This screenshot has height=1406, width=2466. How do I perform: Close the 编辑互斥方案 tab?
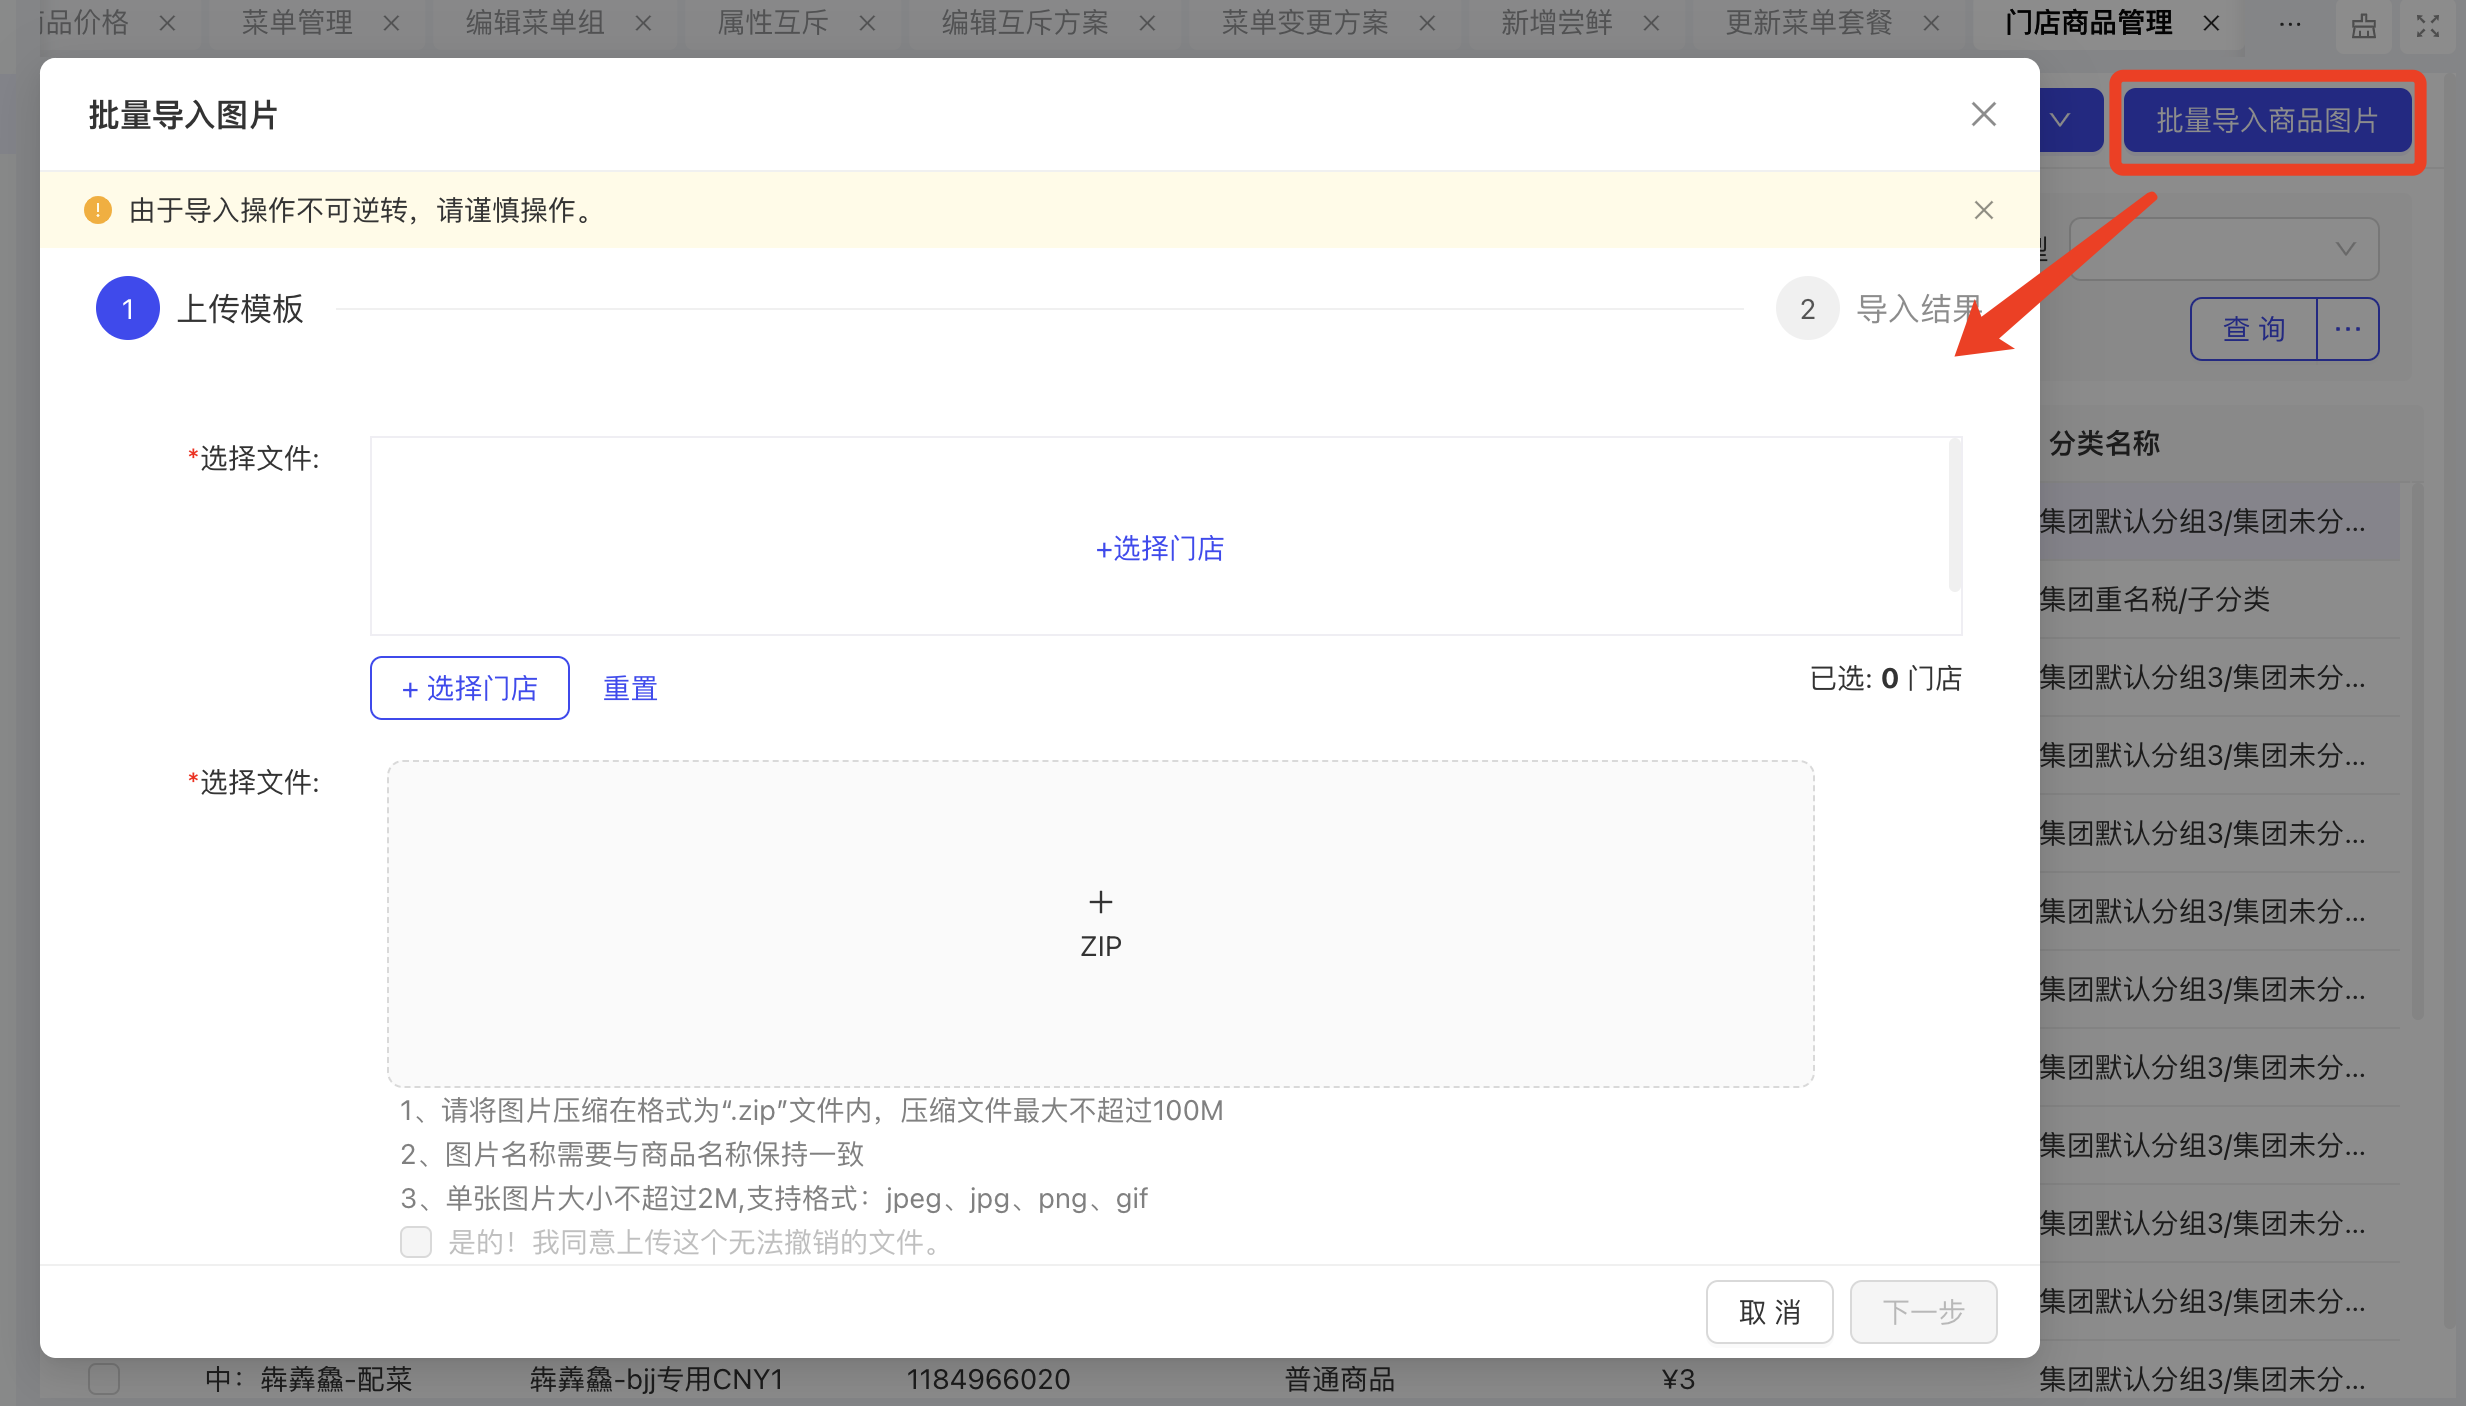[x=1148, y=23]
